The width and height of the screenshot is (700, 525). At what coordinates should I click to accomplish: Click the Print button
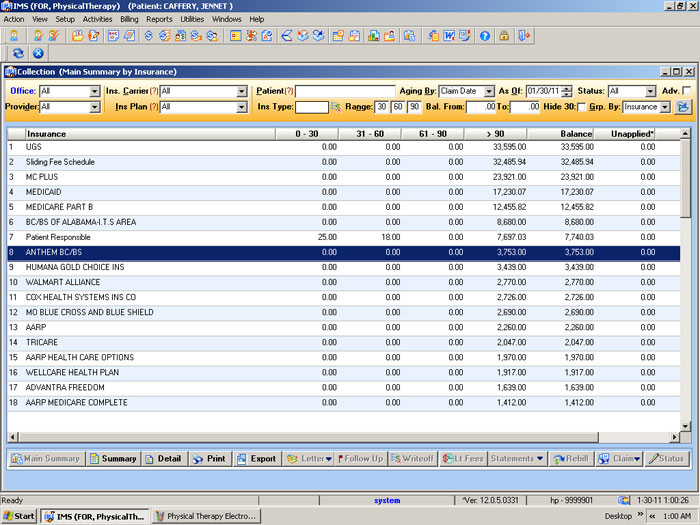210,458
